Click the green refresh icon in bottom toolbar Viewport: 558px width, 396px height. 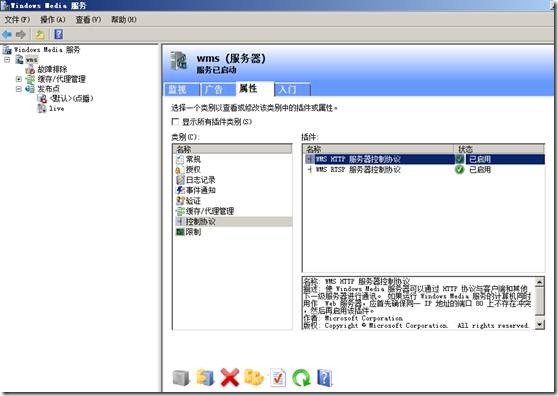[301, 377]
